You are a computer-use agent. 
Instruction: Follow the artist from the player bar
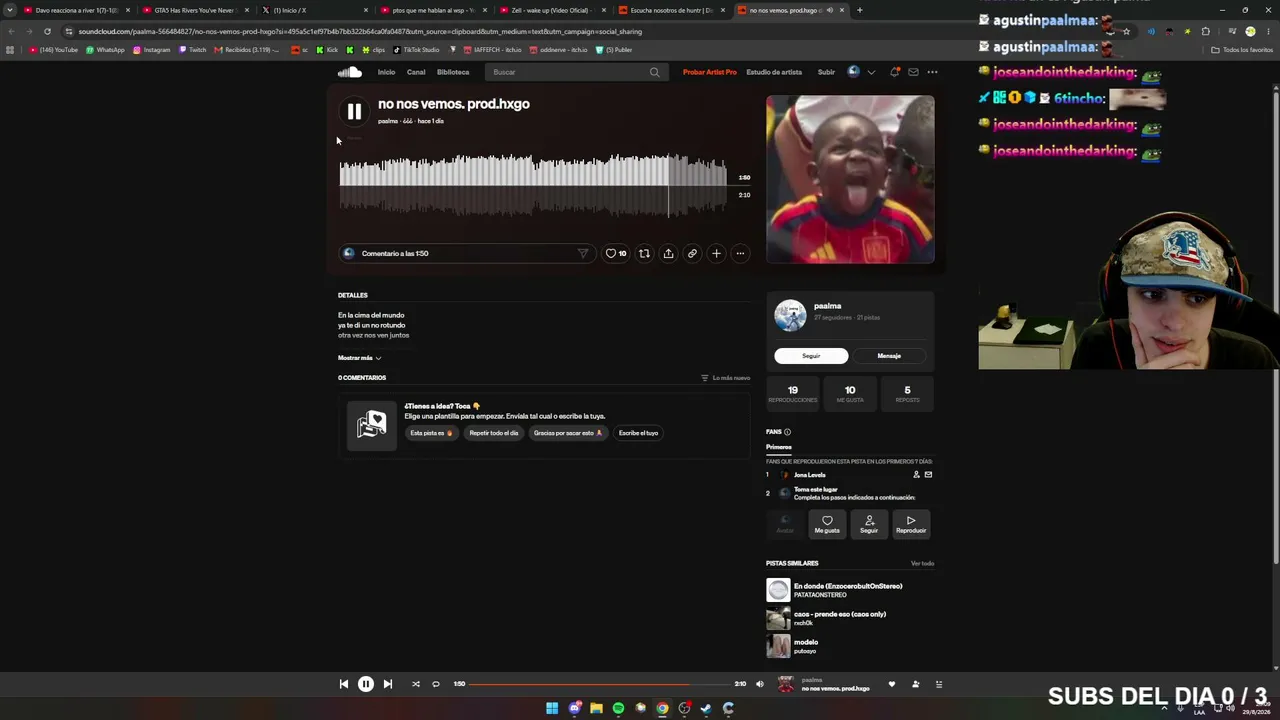[x=915, y=685]
